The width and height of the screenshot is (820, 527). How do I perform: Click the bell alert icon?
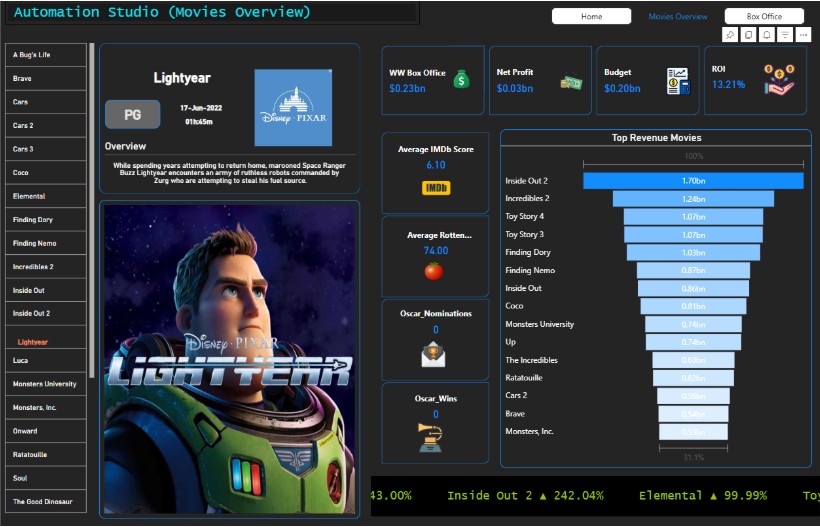tap(767, 35)
